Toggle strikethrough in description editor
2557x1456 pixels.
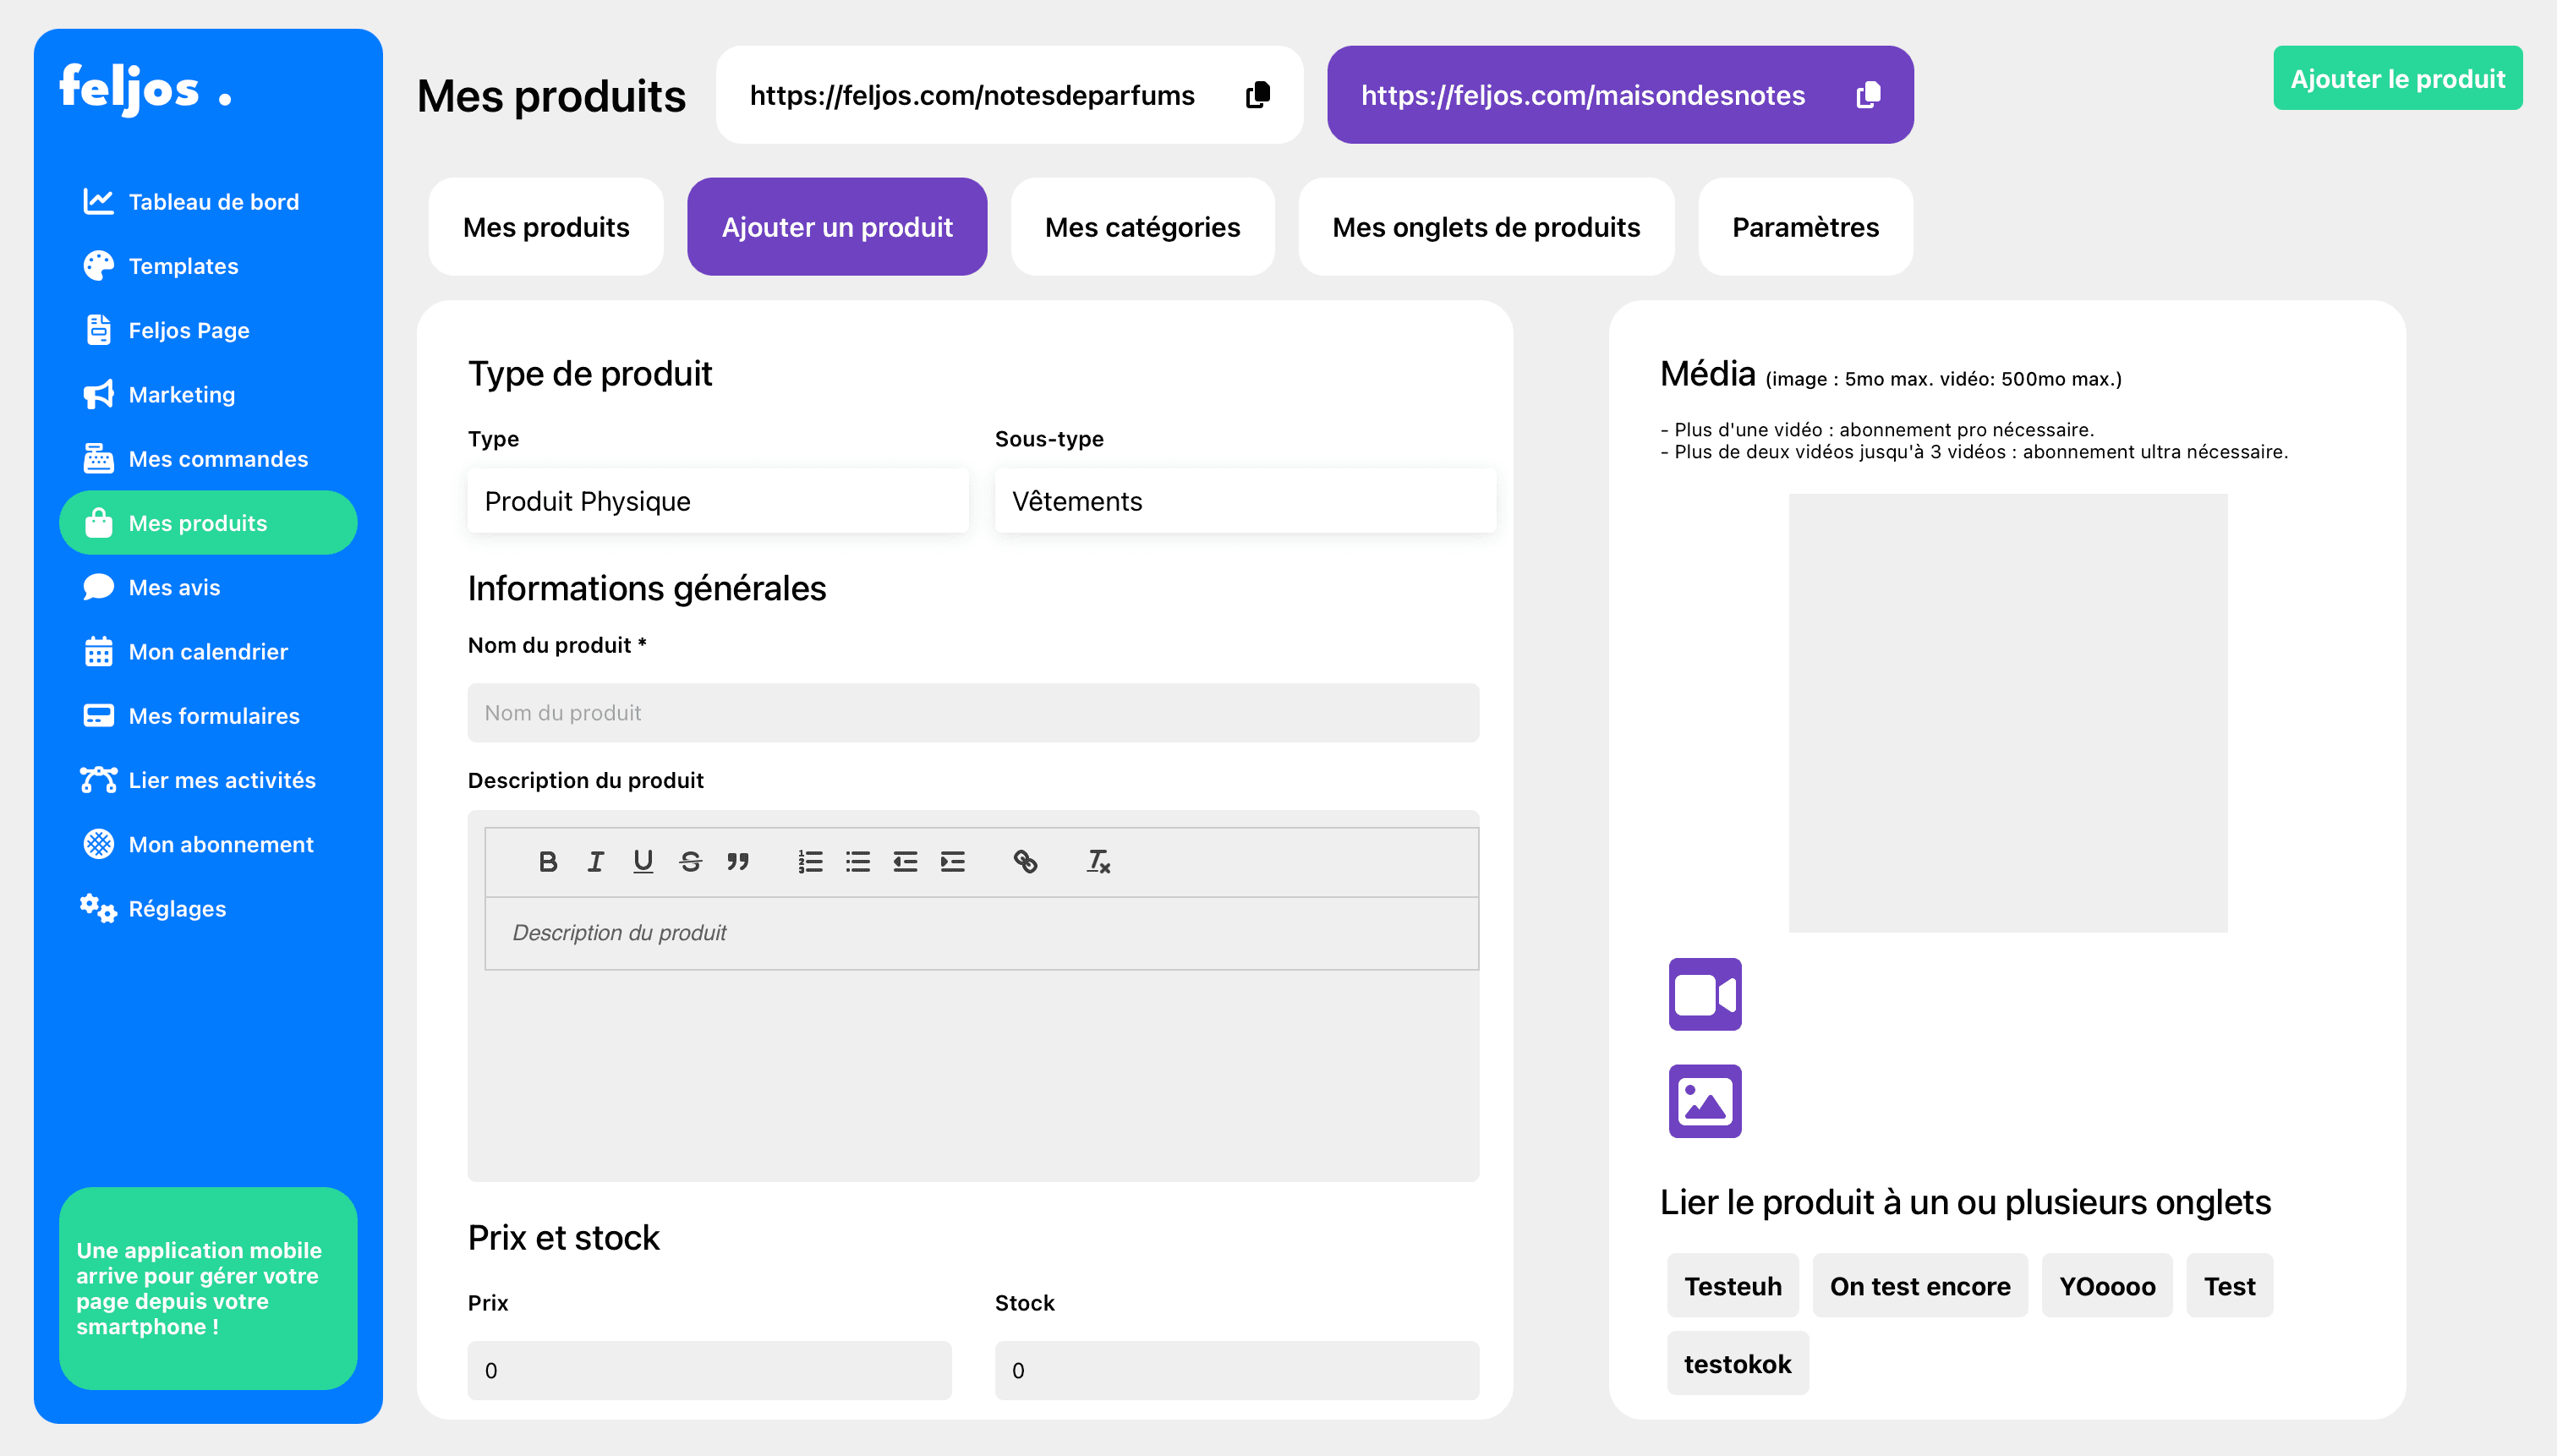point(690,861)
